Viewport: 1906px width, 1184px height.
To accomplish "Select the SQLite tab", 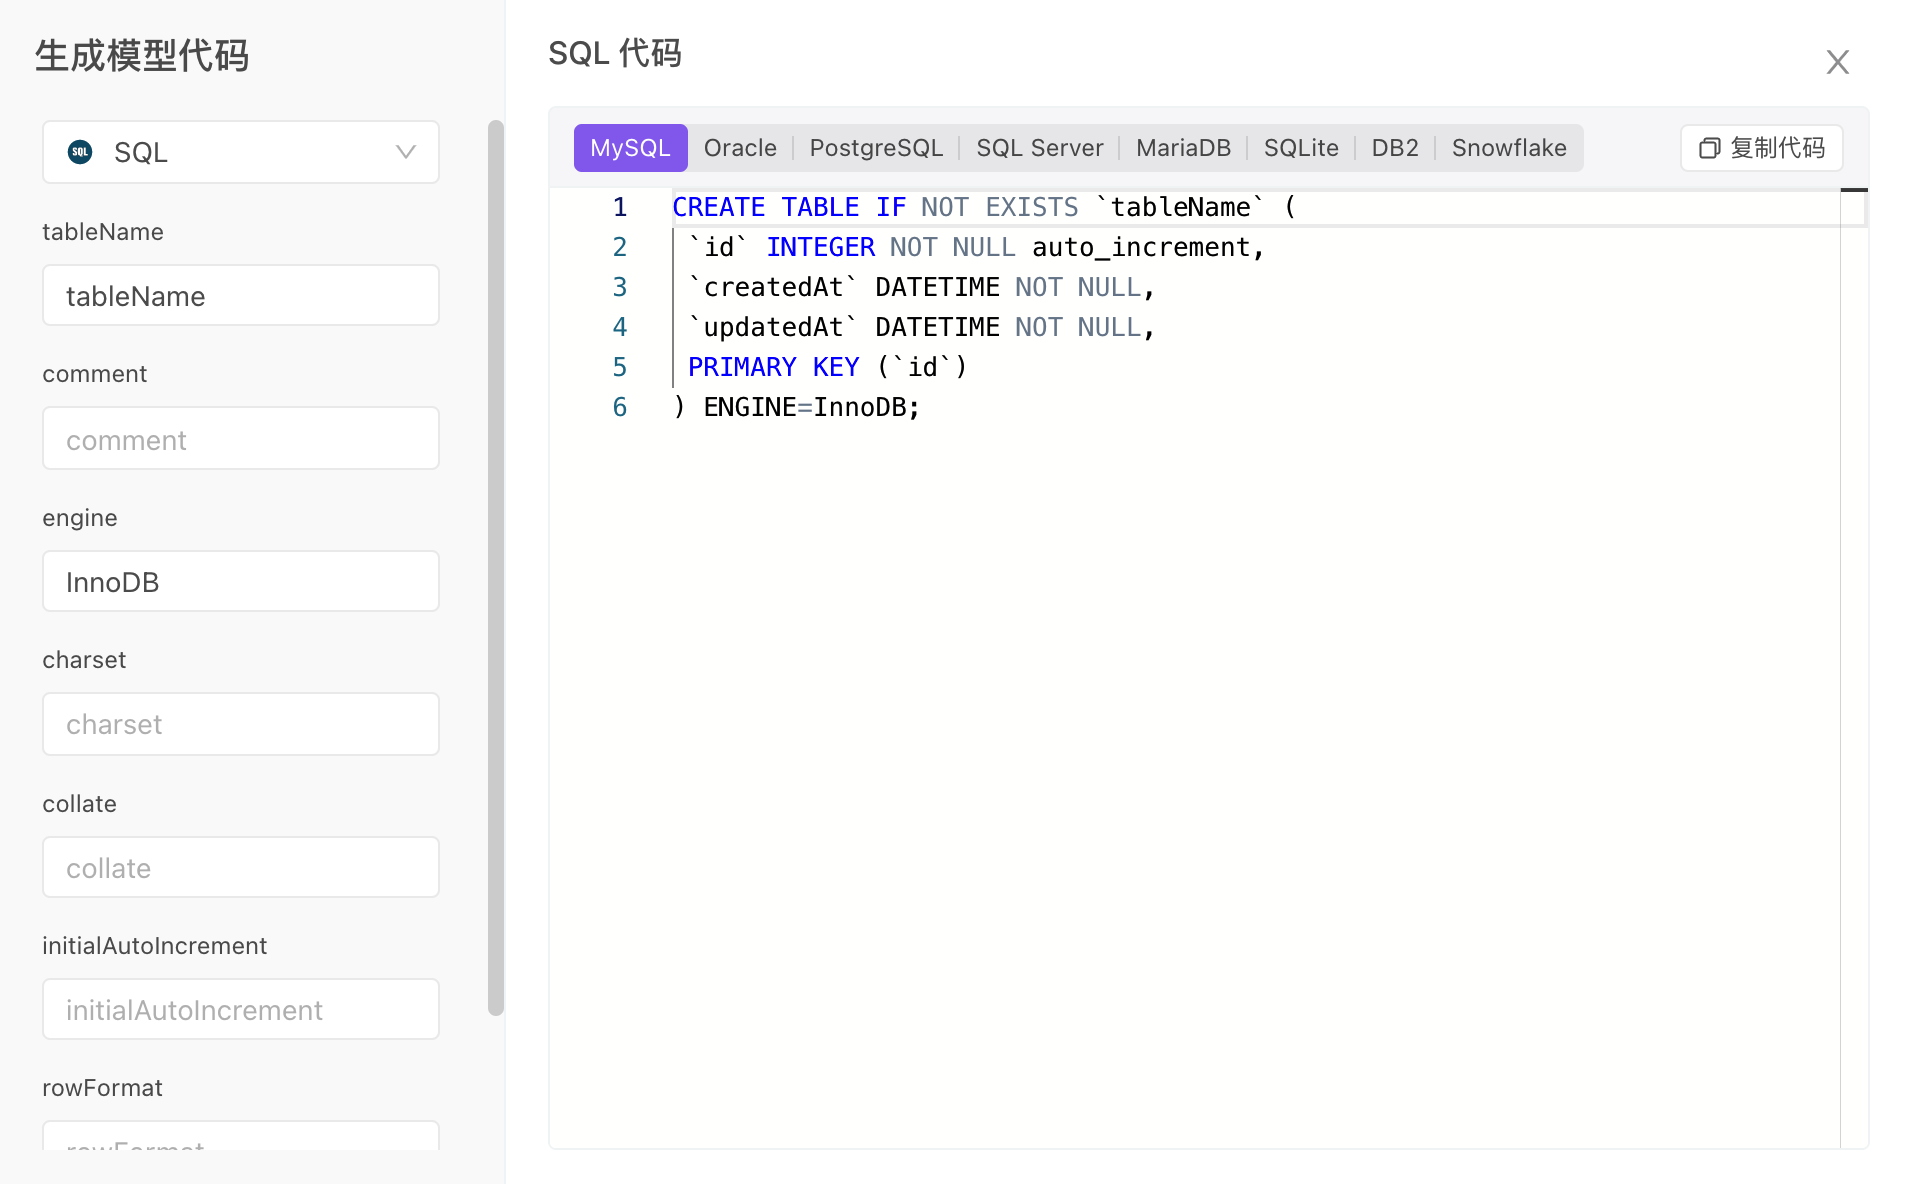I will click(1300, 148).
